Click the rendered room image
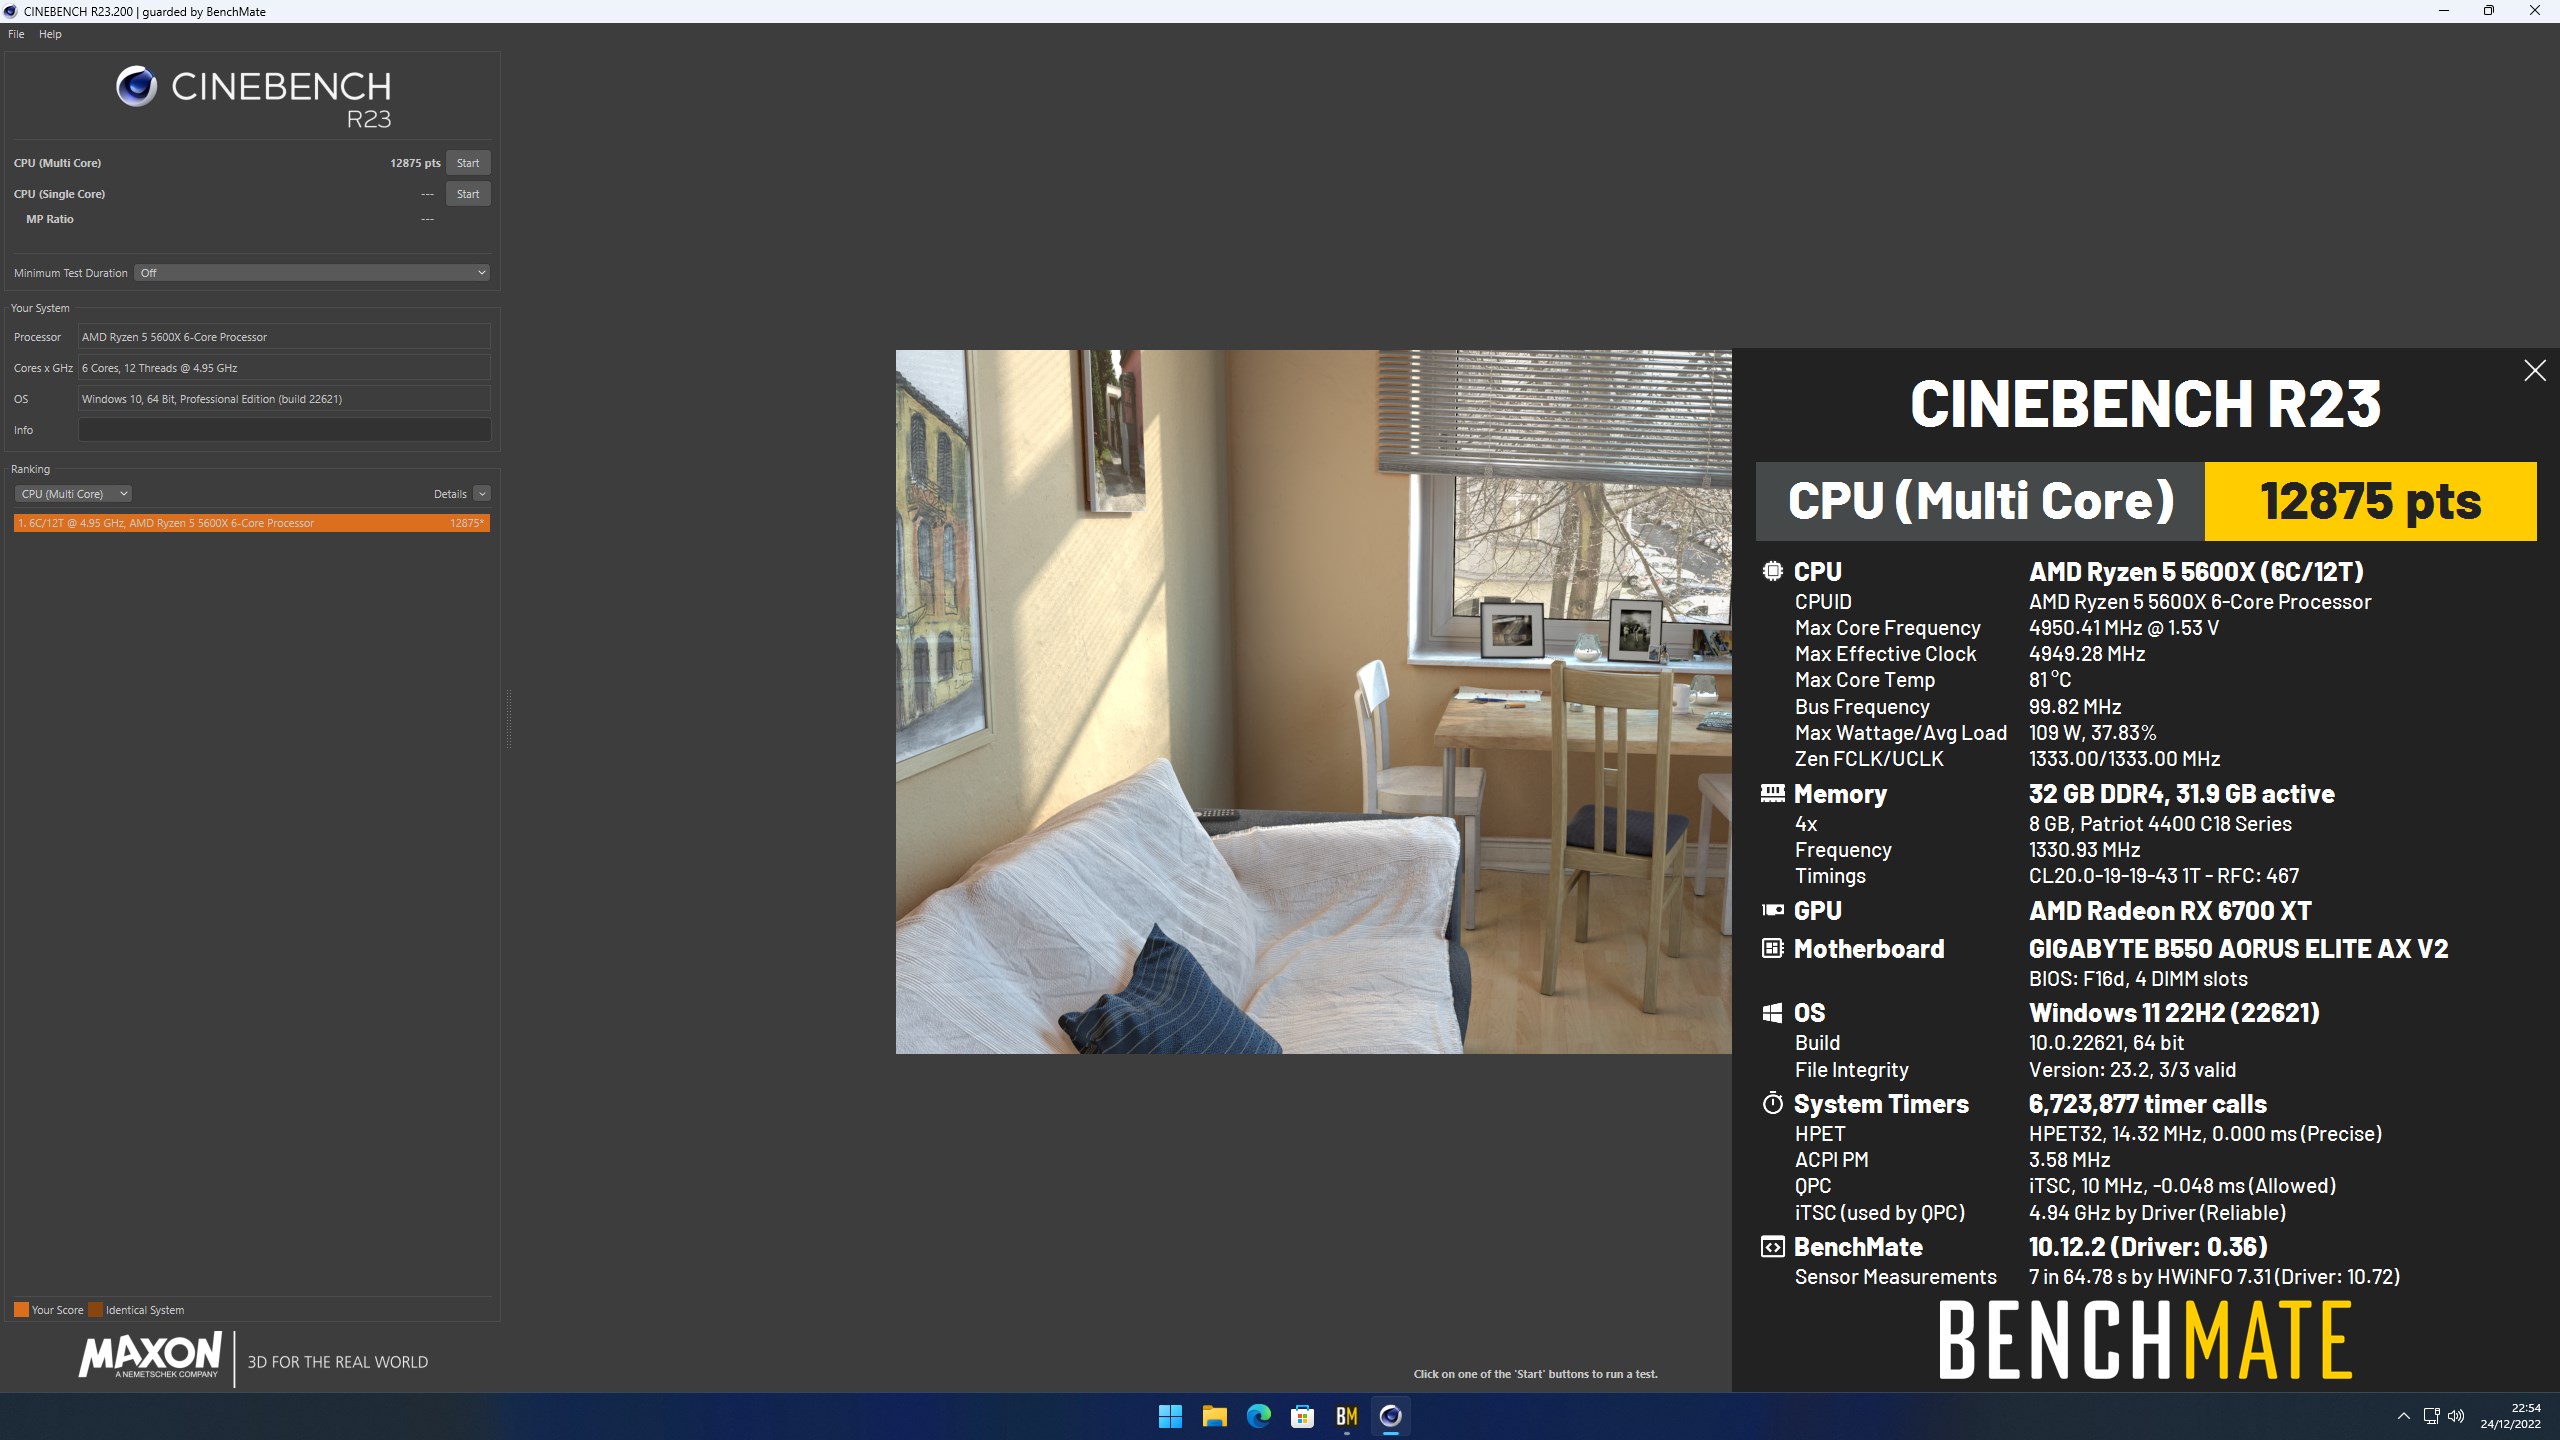Viewport: 2560px width, 1440px height. coord(1313,701)
